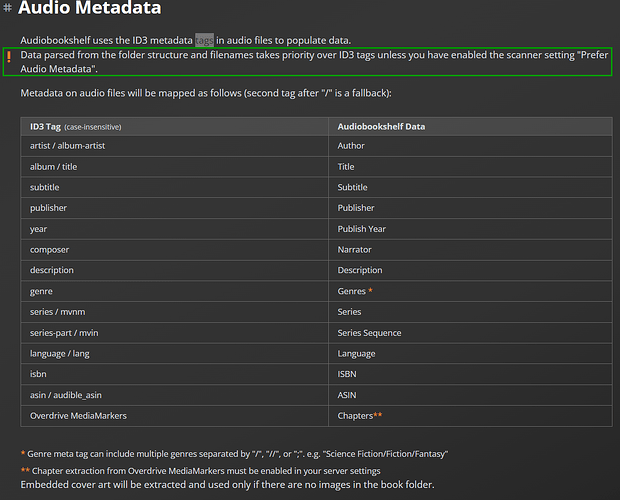The height and width of the screenshot is (500, 620).
Task: Click the "series / mvnm" cell
Action: 174,312
